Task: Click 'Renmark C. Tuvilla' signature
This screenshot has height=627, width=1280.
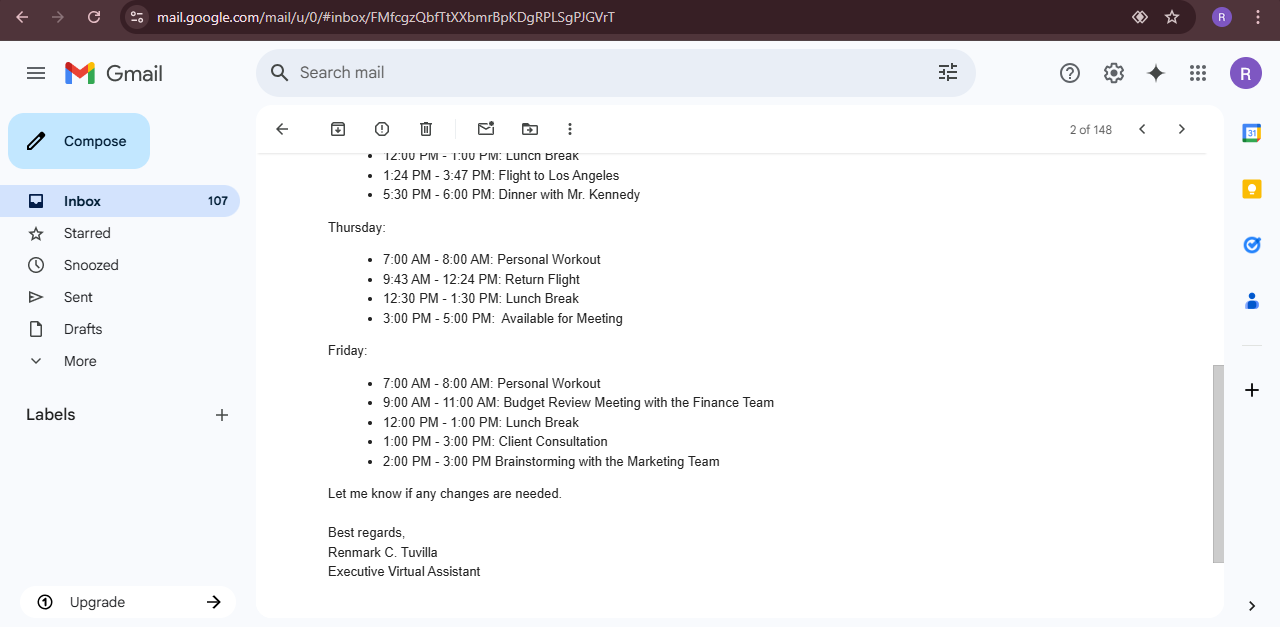Action: (x=383, y=552)
